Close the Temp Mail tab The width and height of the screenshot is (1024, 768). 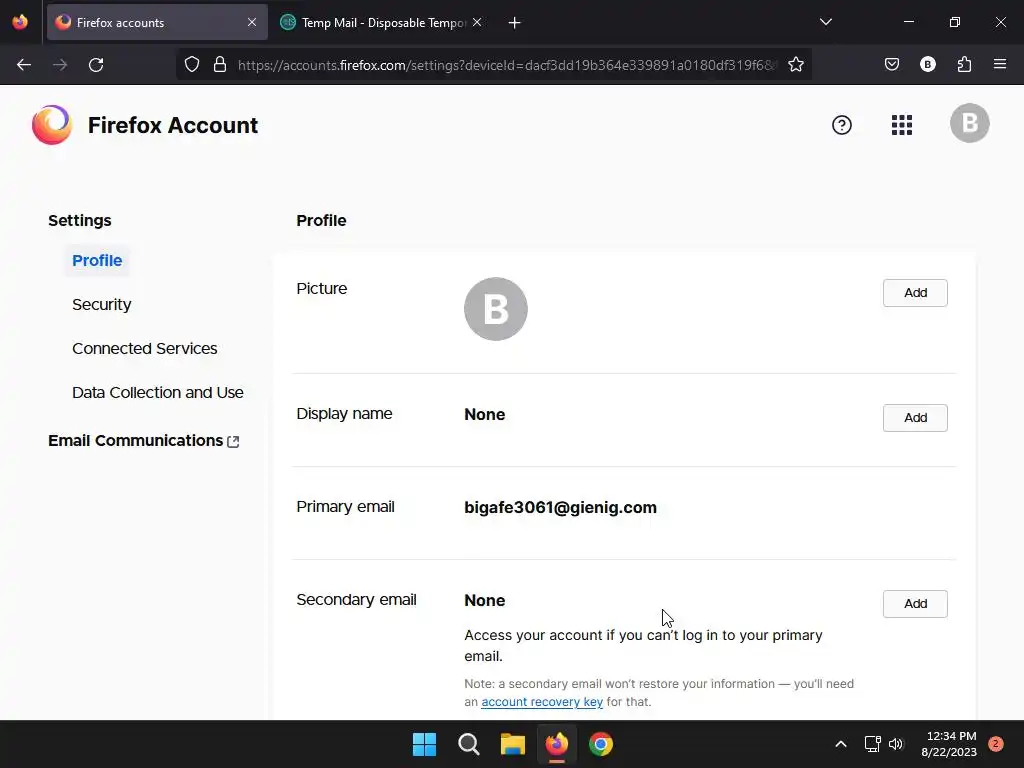pyautogui.click(x=477, y=22)
